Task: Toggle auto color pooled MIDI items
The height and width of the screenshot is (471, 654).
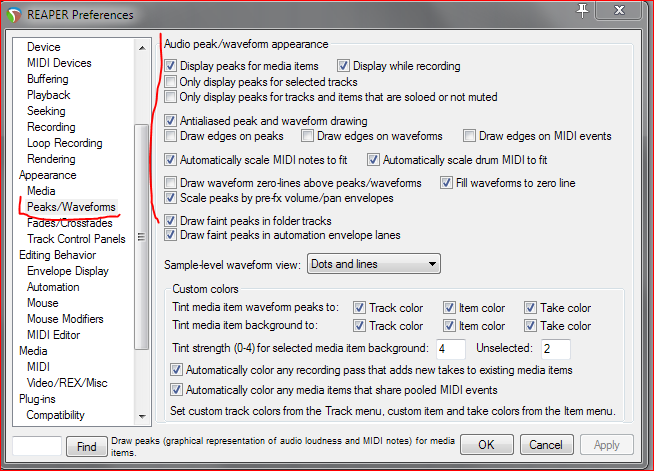Action: pyautogui.click(x=176, y=390)
